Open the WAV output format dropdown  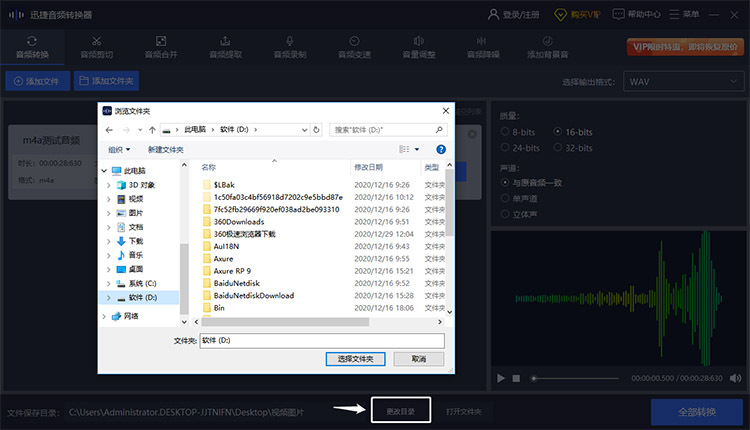[684, 81]
